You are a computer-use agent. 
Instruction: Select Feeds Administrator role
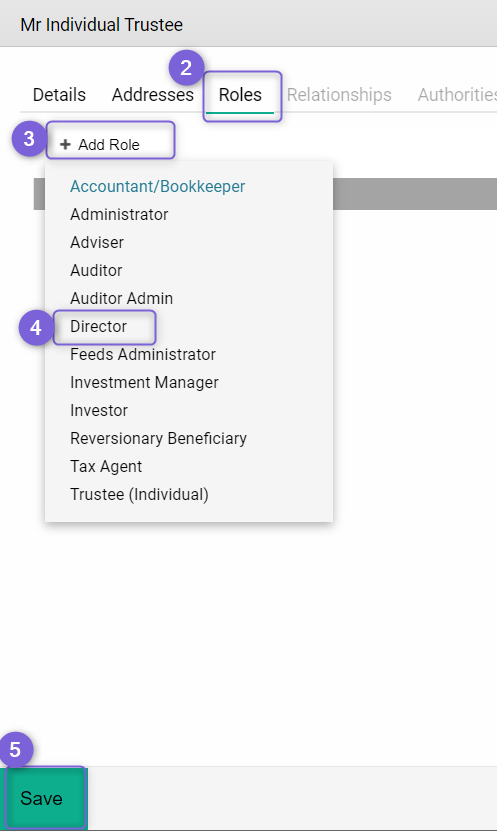tap(143, 355)
